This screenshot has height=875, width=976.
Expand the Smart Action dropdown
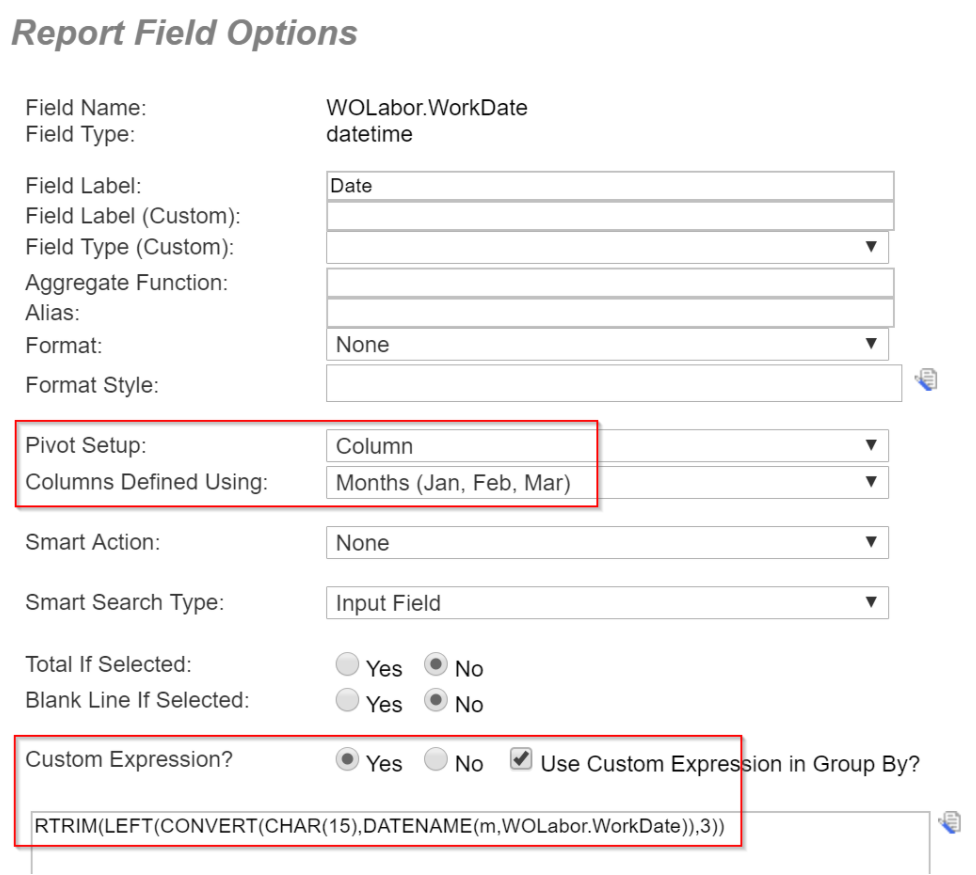607,543
